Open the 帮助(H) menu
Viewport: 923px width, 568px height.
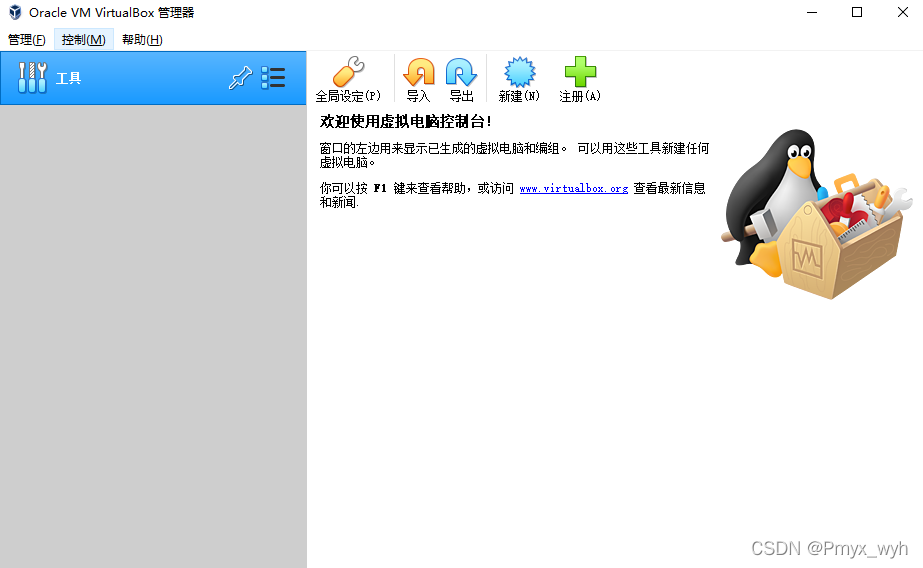point(142,39)
